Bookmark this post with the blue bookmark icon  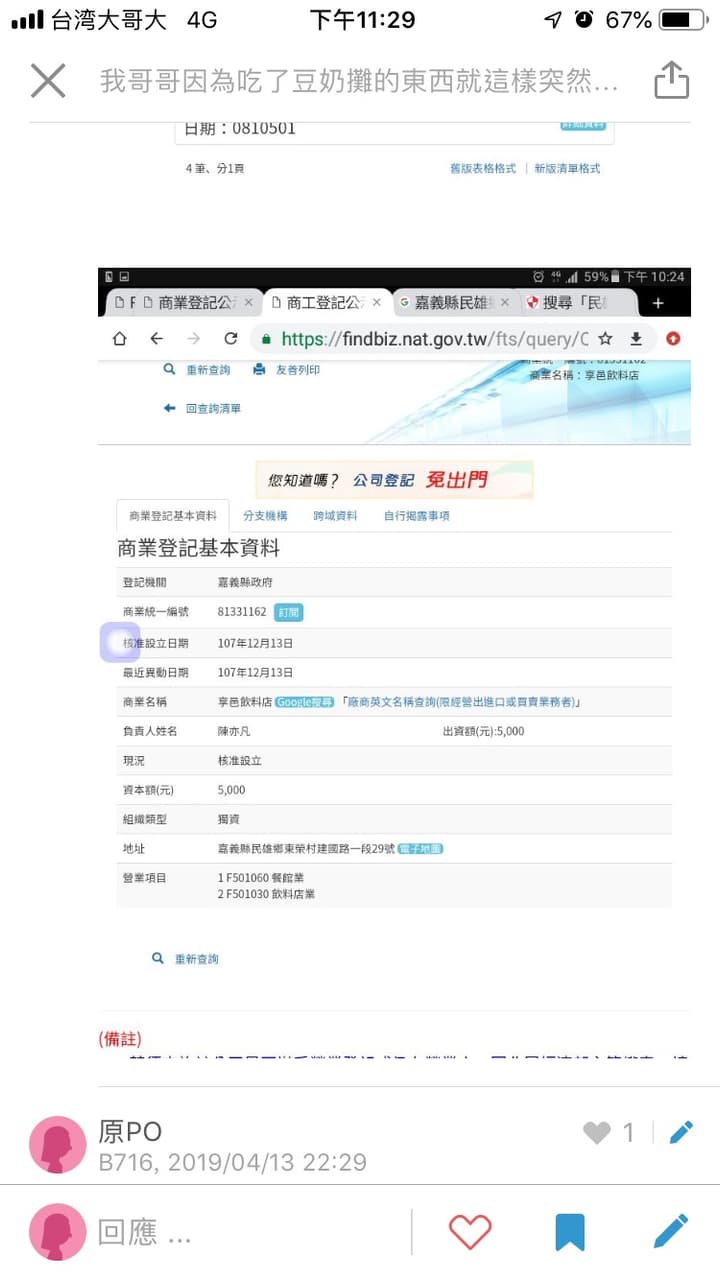[570, 1232]
